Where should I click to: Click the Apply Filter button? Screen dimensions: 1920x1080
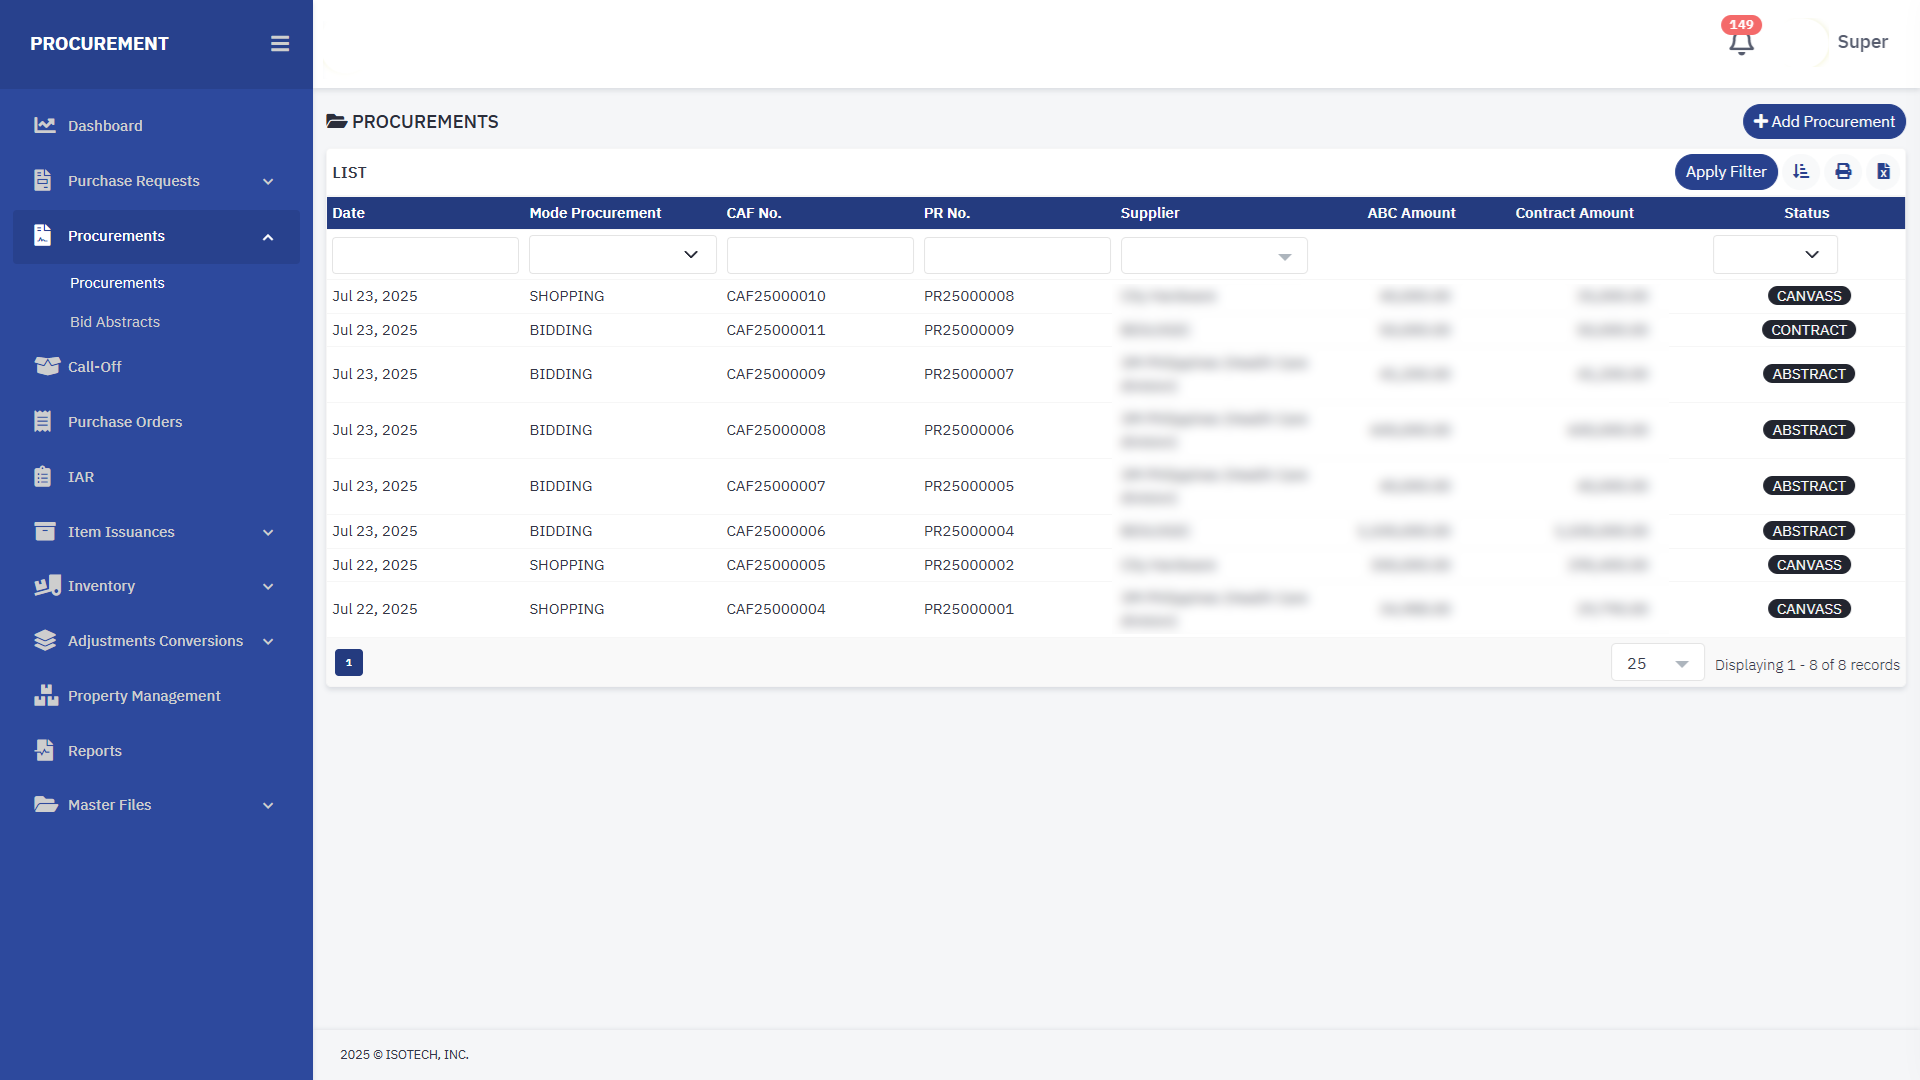pos(1726,172)
